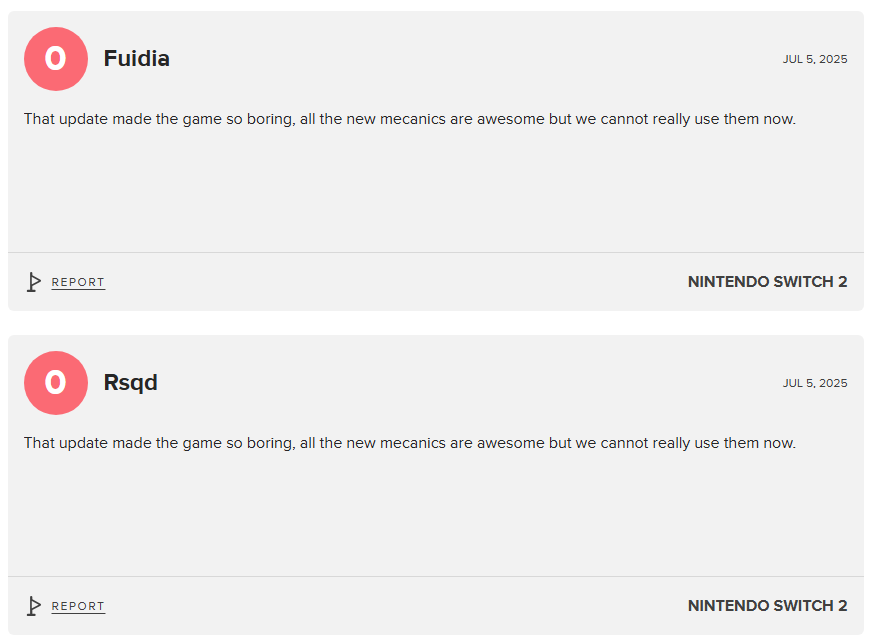Screen dimensions: 879x639
Task: Click the report flag icon on Fuidia's review
Action: point(34,282)
